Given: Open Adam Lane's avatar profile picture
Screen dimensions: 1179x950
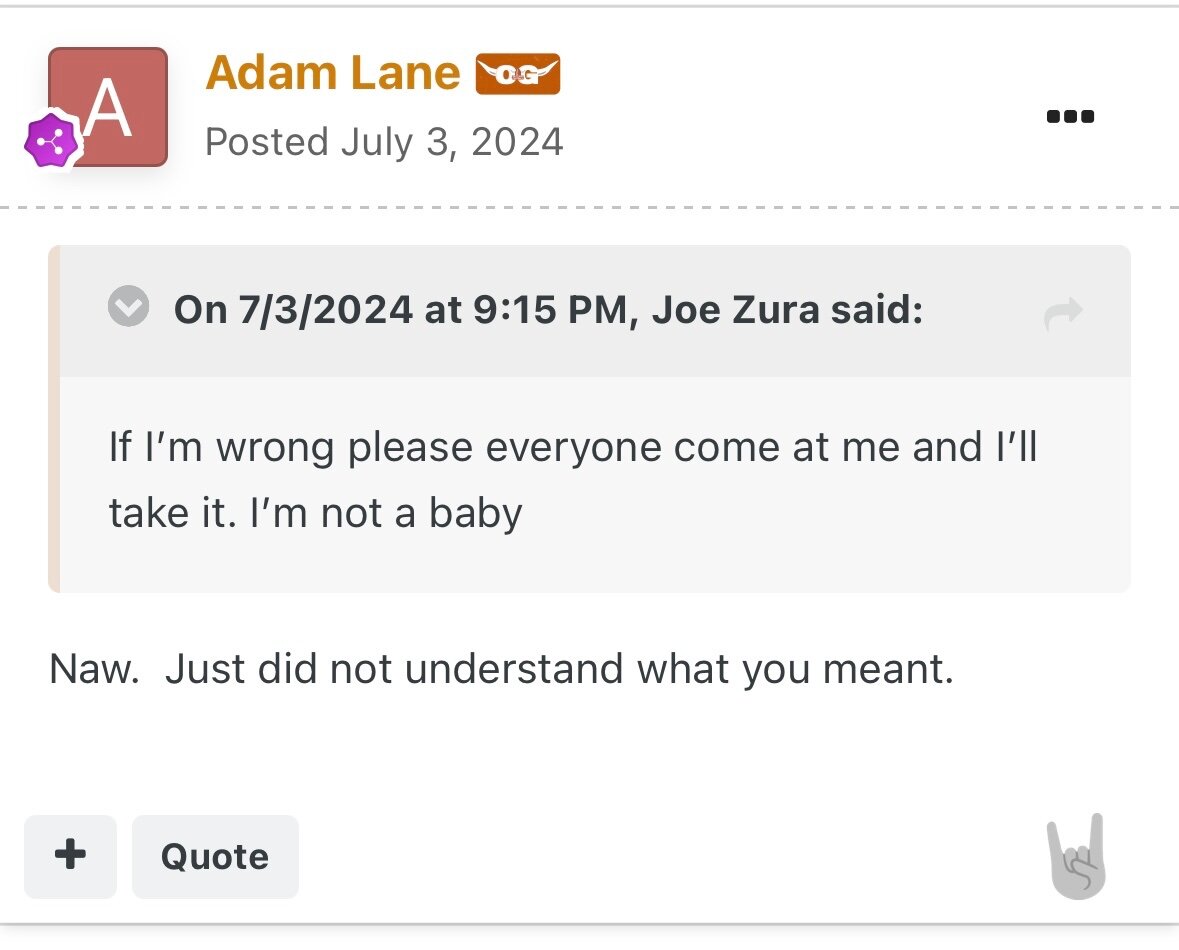Looking at the screenshot, I should [x=108, y=106].
